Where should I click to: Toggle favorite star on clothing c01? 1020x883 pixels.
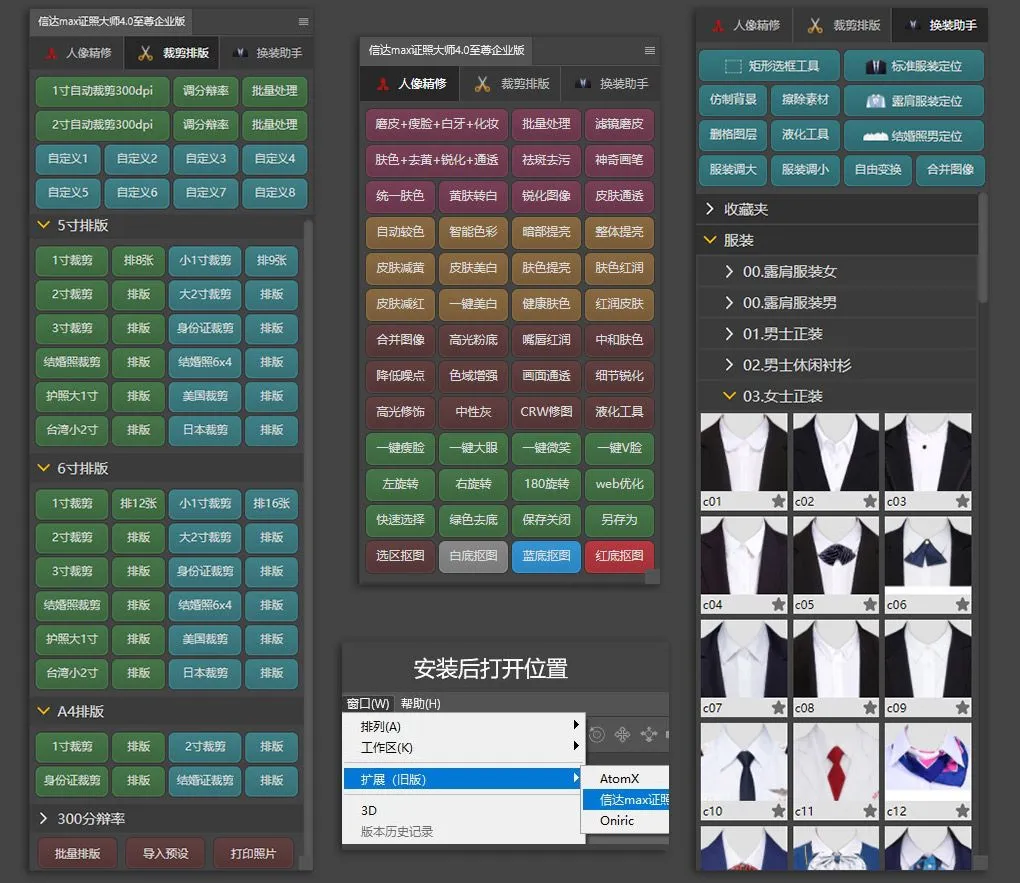point(778,501)
